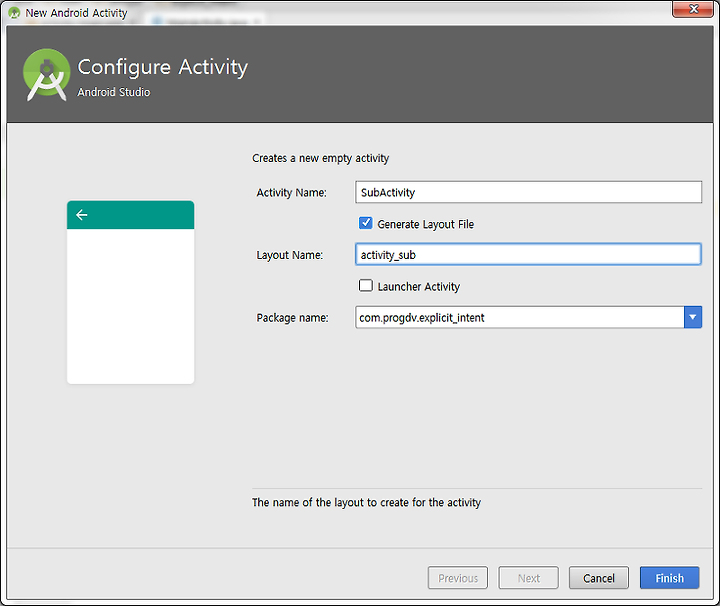
Task: Close the New Android Activity dialog
Action: [693, 9]
